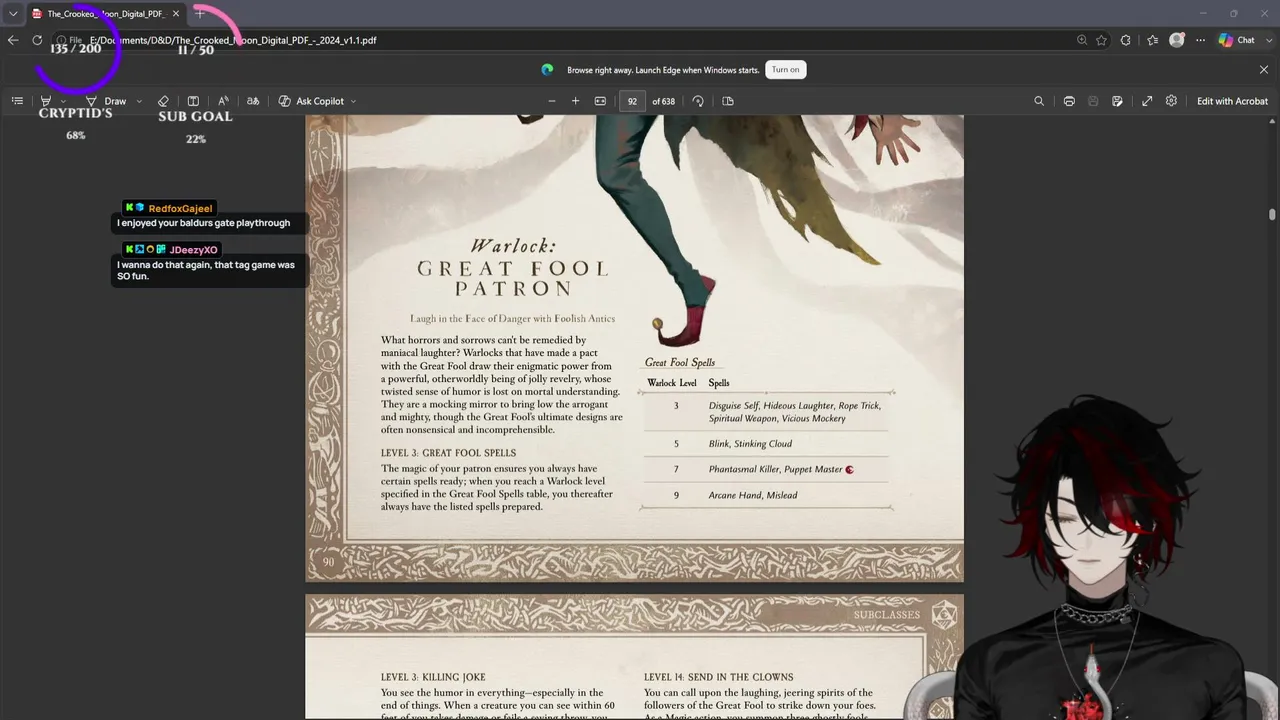Search within the PDF document
Viewport: 1280px width, 720px height.
(x=1039, y=101)
